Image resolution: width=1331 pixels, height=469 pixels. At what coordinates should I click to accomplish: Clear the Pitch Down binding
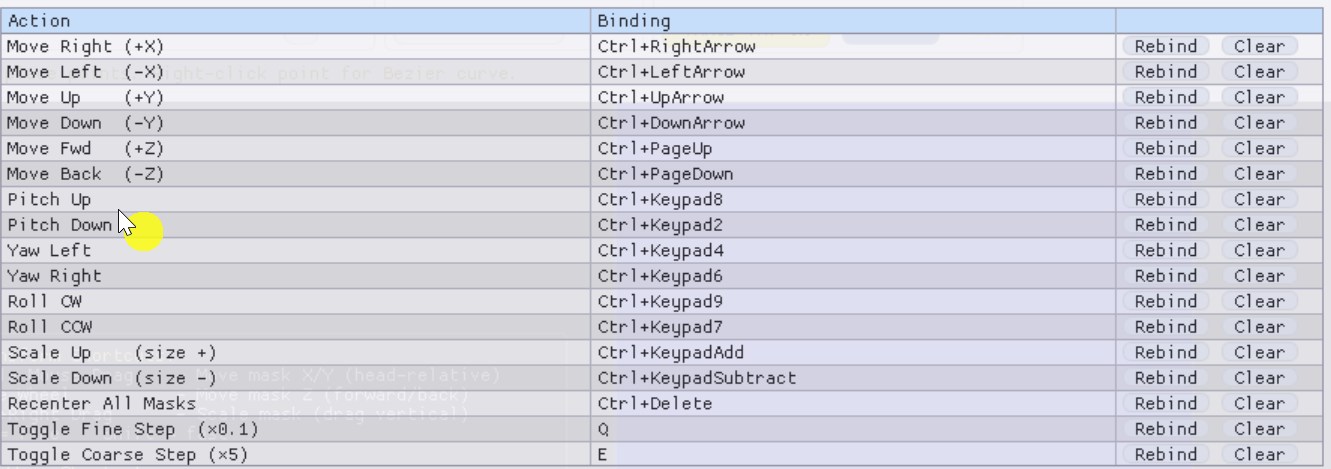1259,225
